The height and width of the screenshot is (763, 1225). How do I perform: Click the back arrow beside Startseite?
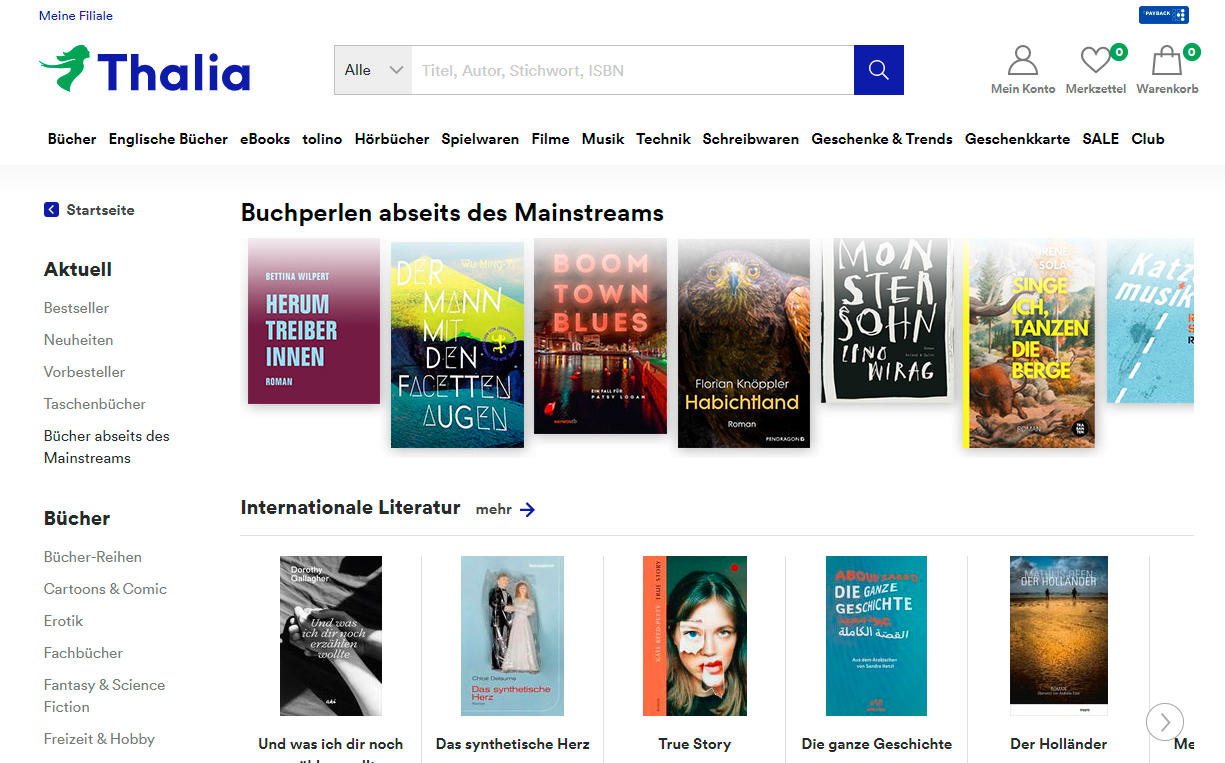click(52, 210)
